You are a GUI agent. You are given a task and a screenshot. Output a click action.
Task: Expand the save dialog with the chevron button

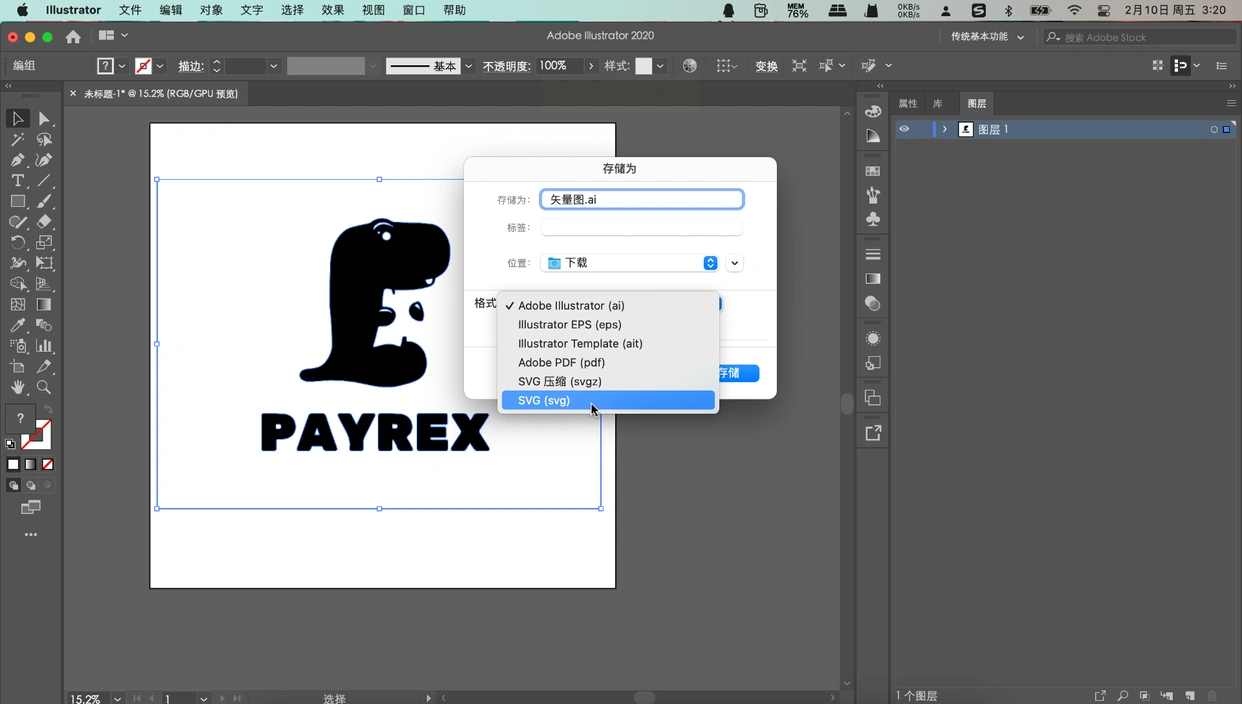pyautogui.click(x=735, y=263)
